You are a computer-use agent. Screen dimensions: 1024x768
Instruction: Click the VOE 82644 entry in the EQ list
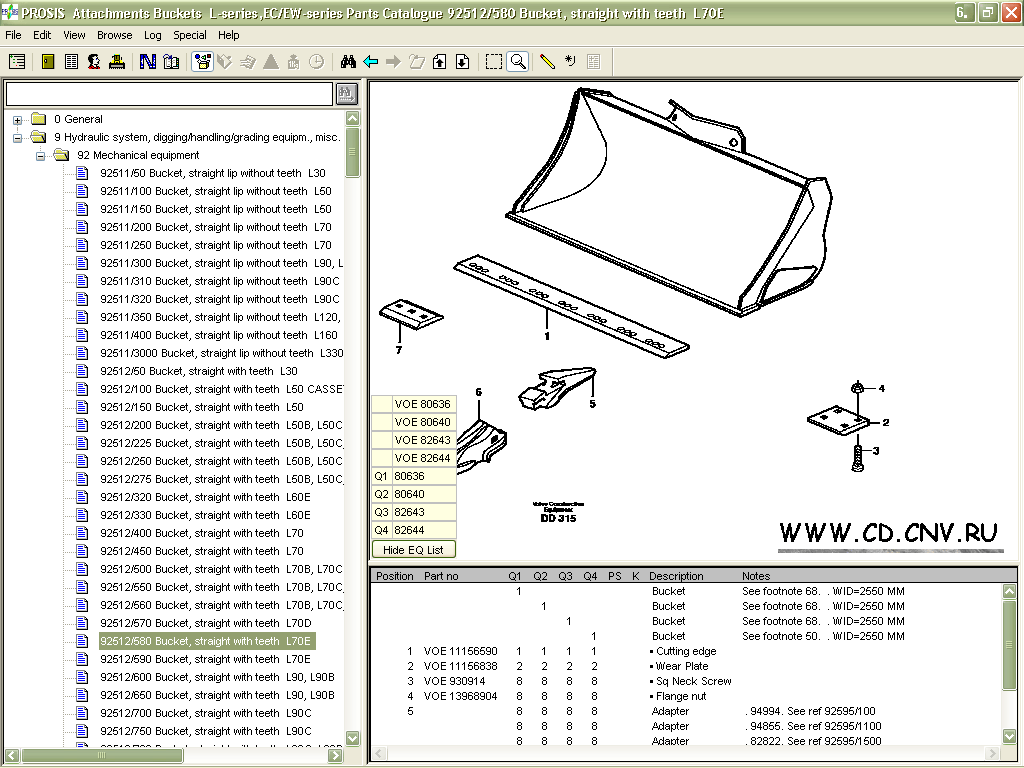423,458
